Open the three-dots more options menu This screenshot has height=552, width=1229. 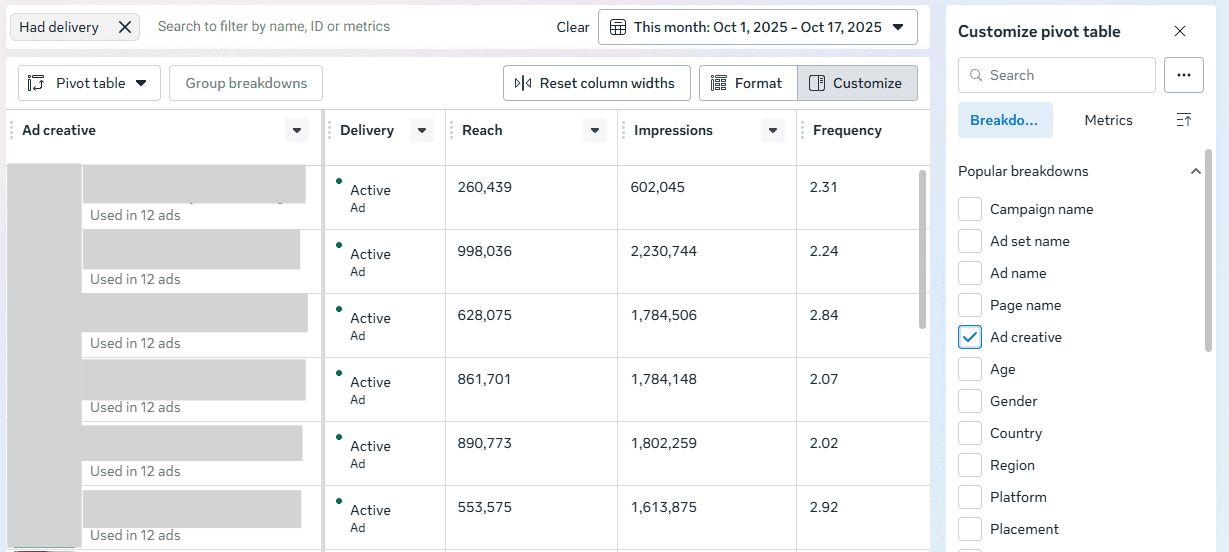tap(1184, 75)
